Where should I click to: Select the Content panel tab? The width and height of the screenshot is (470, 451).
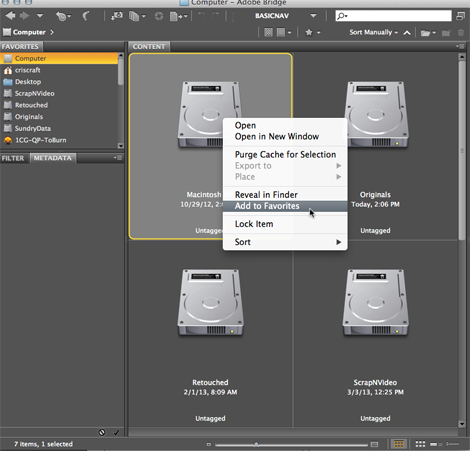(x=149, y=47)
